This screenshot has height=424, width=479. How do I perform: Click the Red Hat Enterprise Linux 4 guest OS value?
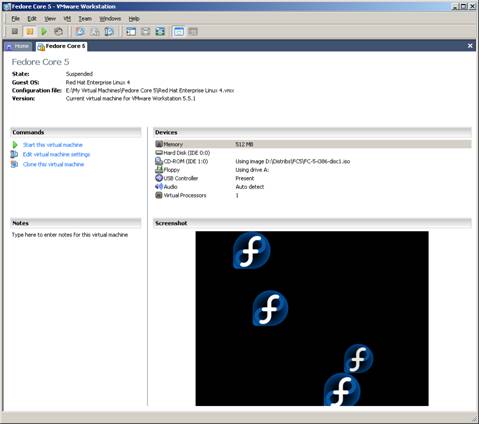[x=98, y=82]
